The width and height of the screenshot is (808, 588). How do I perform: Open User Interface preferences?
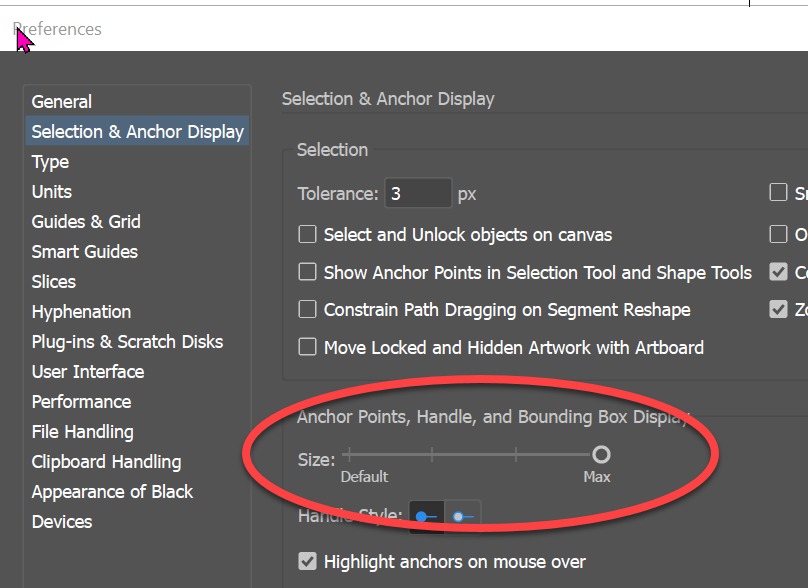click(86, 371)
